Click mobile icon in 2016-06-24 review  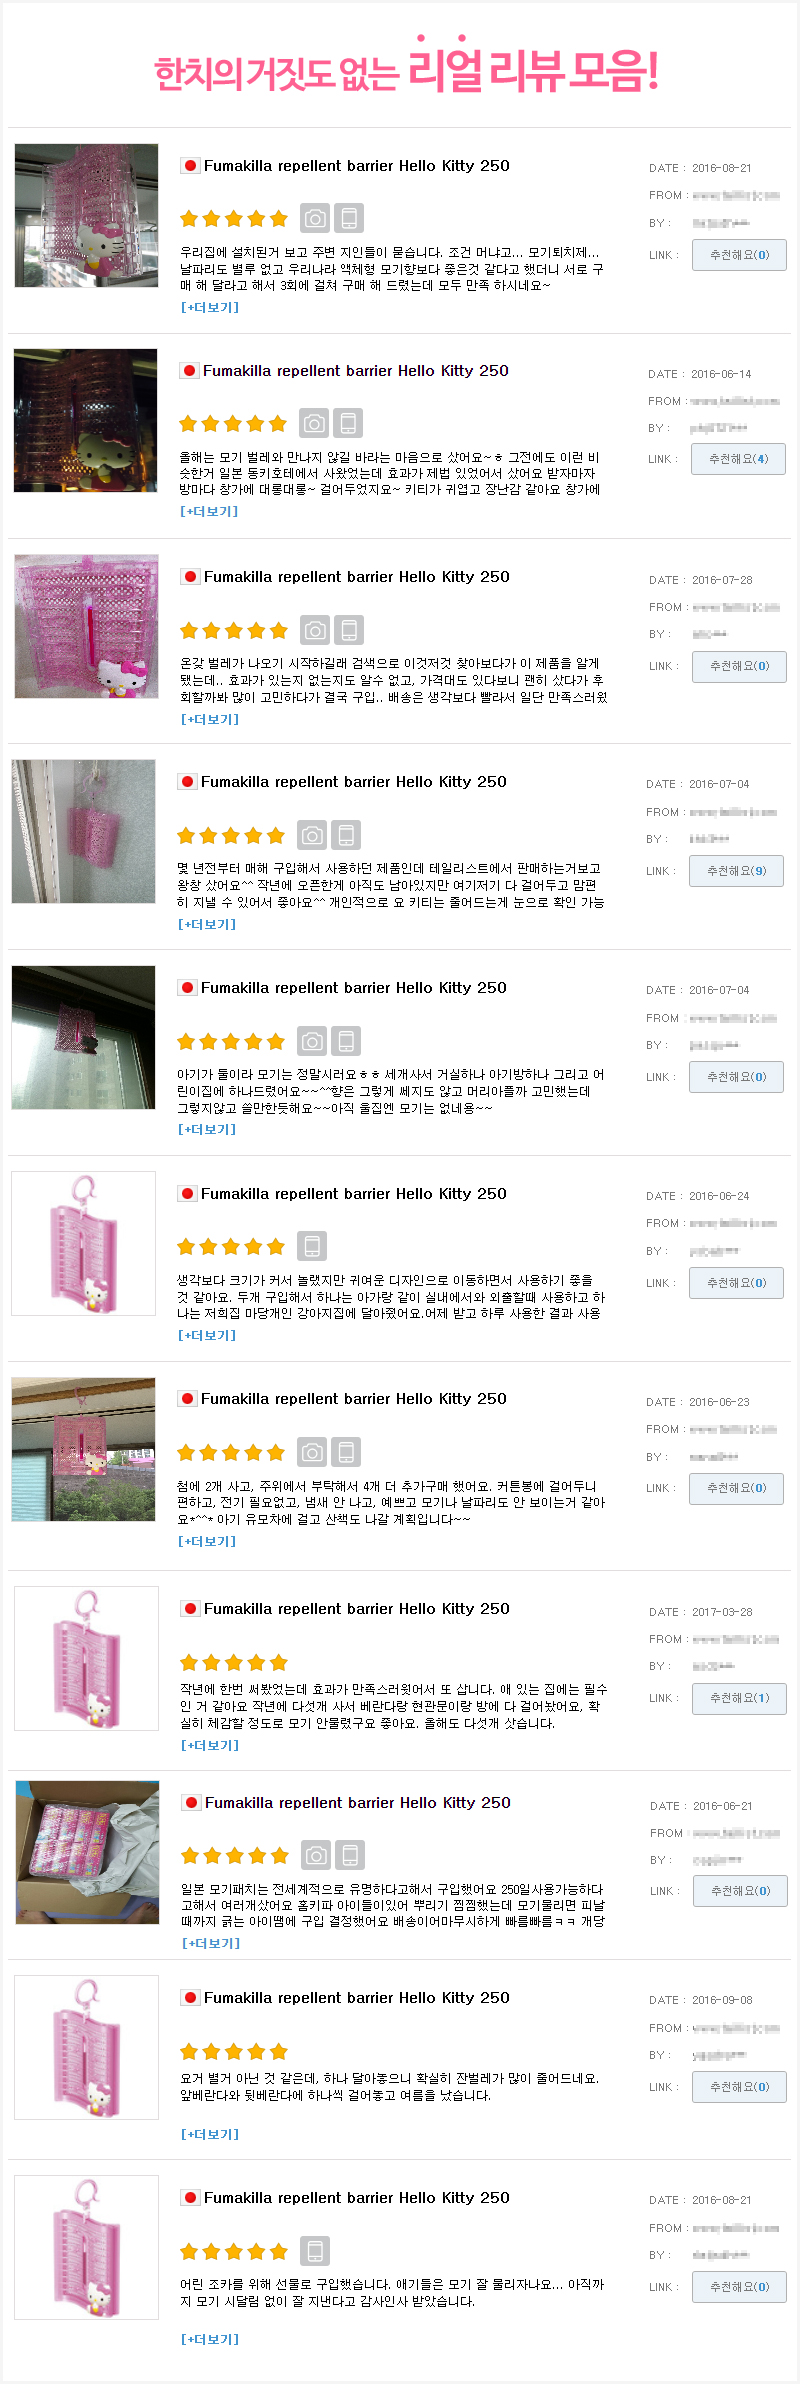tap(312, 1246)
